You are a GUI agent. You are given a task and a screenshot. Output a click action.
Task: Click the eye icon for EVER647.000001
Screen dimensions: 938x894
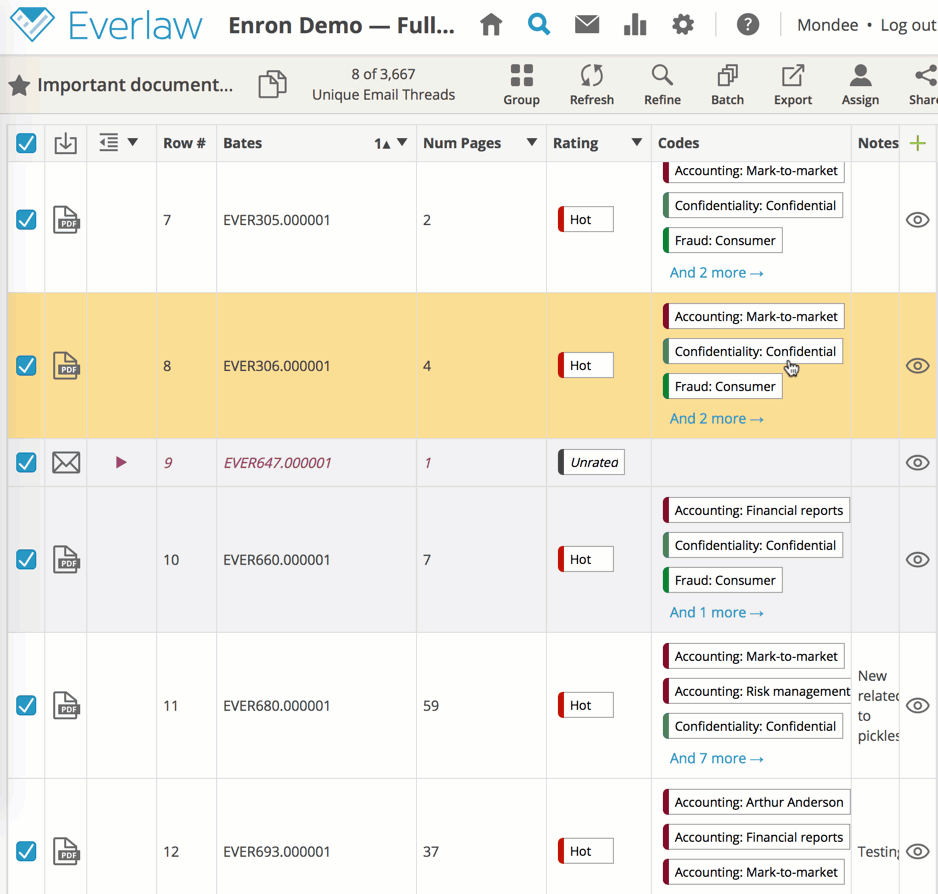[917, 463]
